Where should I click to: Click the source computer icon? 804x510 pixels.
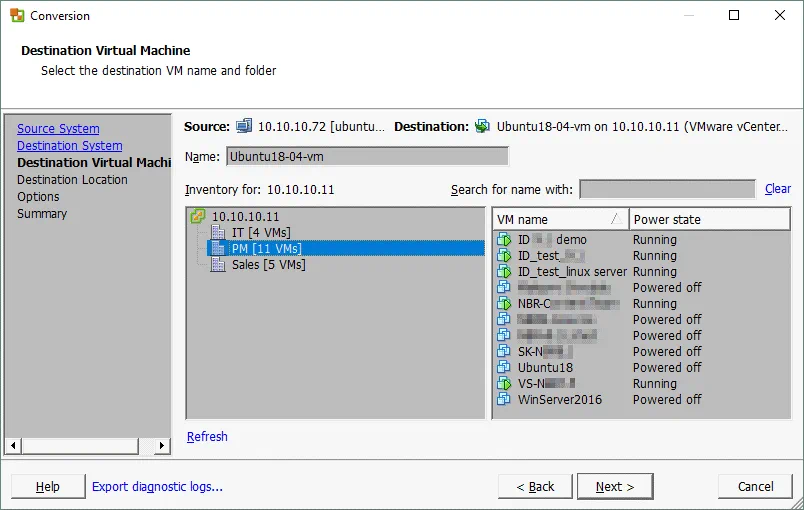pos(244,127)
